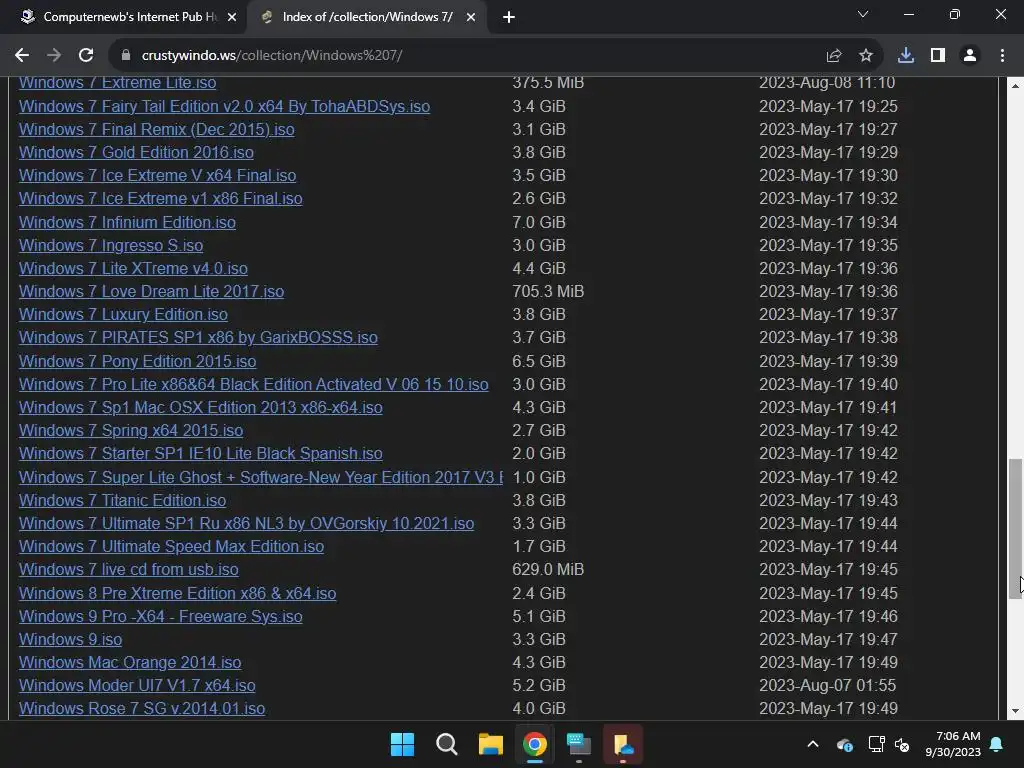
Task: Select Windows 7 Lite XTreme v4.0.iso
Action: tap(133, 268)
